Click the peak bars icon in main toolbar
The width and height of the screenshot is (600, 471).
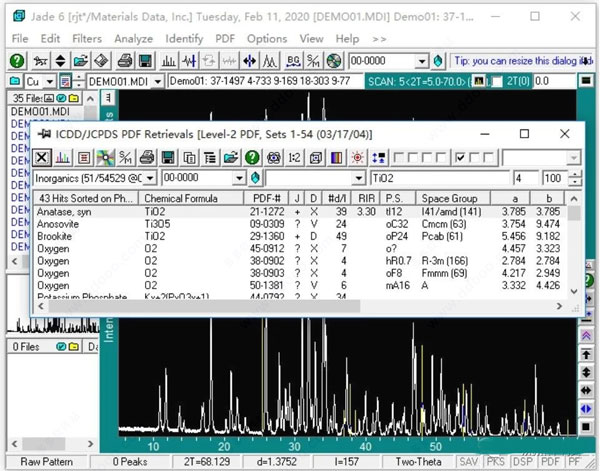click(168, 61)
